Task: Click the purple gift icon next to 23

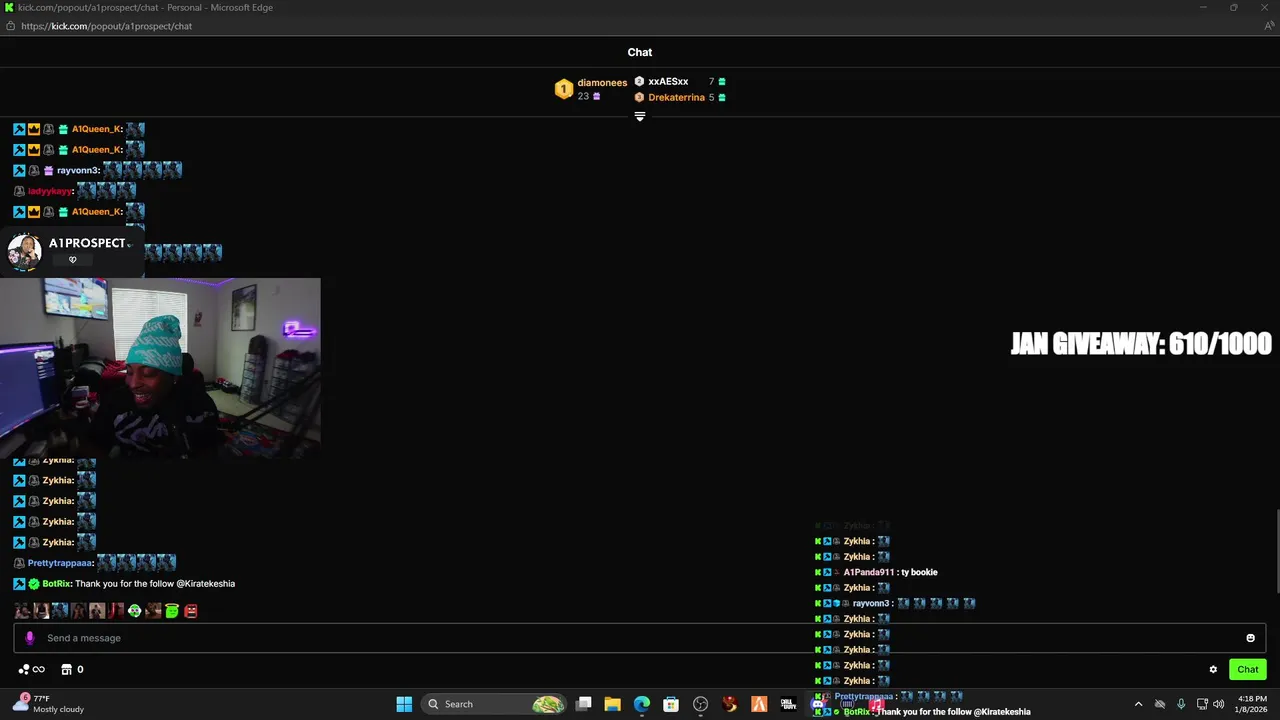Action: (x=597, y=97)
